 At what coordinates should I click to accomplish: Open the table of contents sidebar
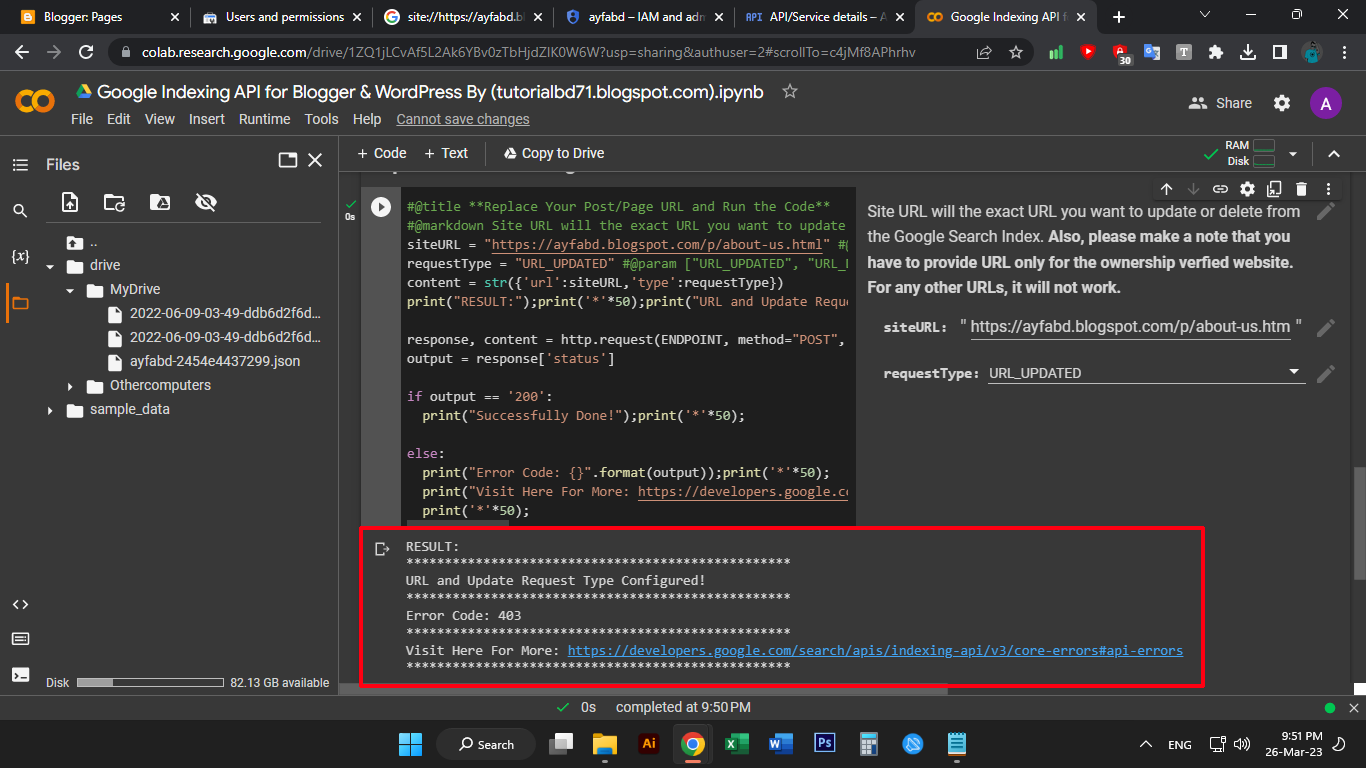[x=20, y=165]
